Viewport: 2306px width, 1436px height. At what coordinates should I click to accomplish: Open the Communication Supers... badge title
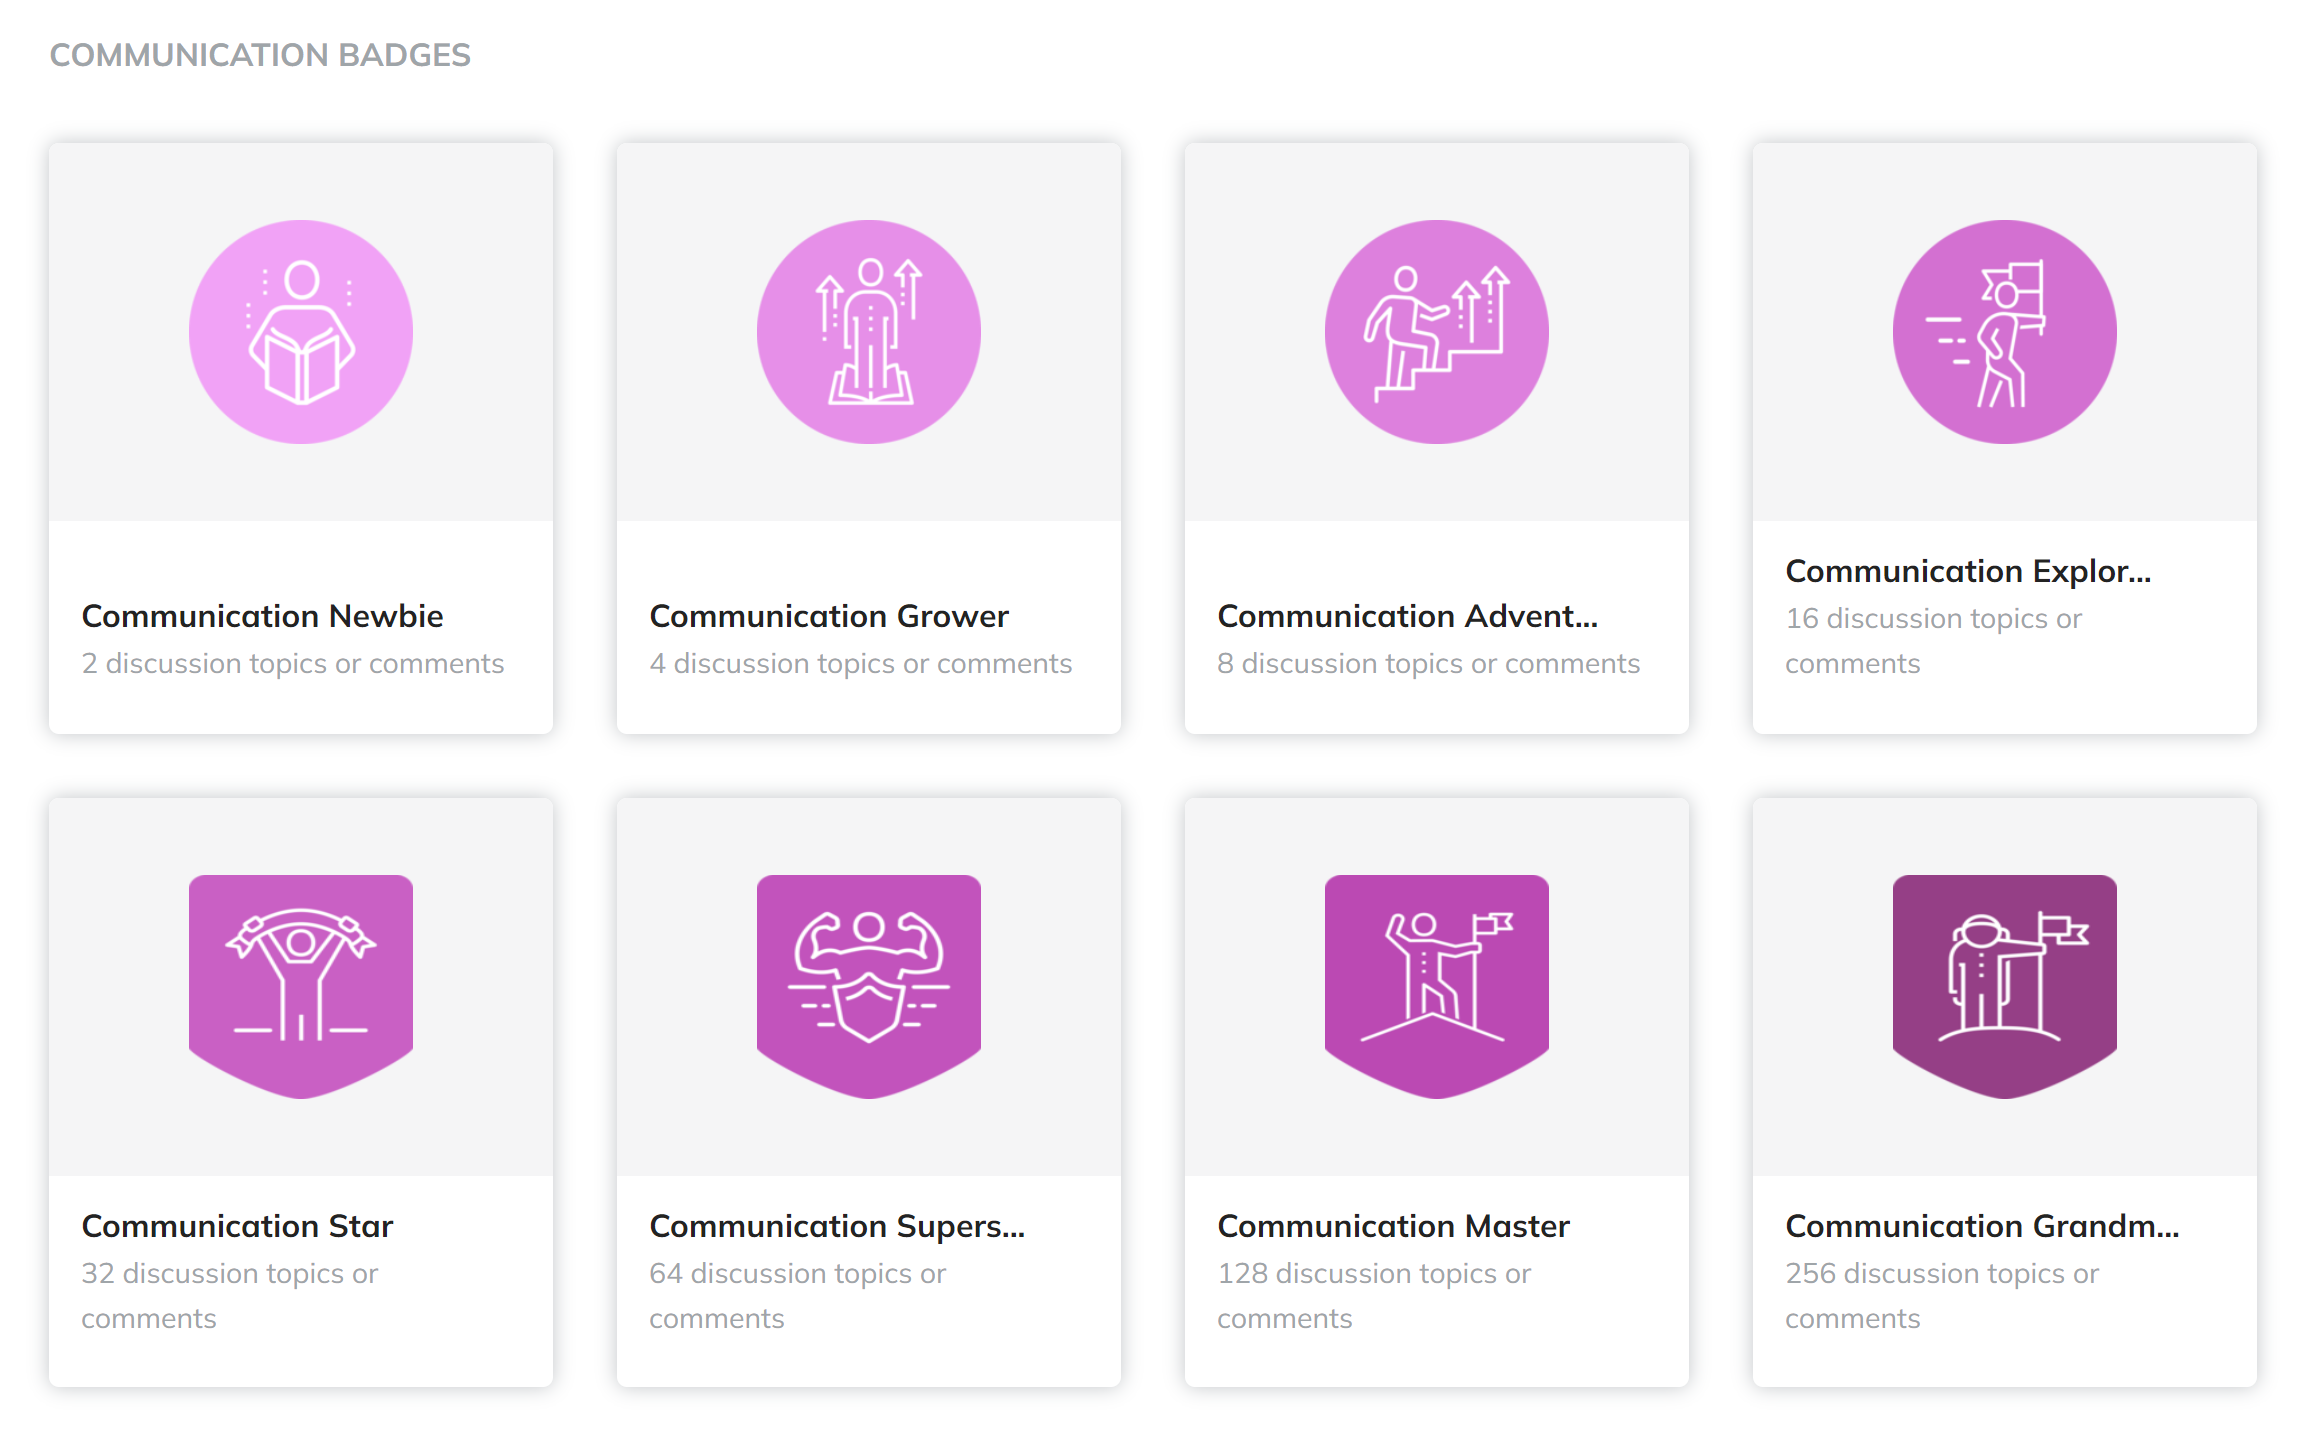[x=837, y=1226]
